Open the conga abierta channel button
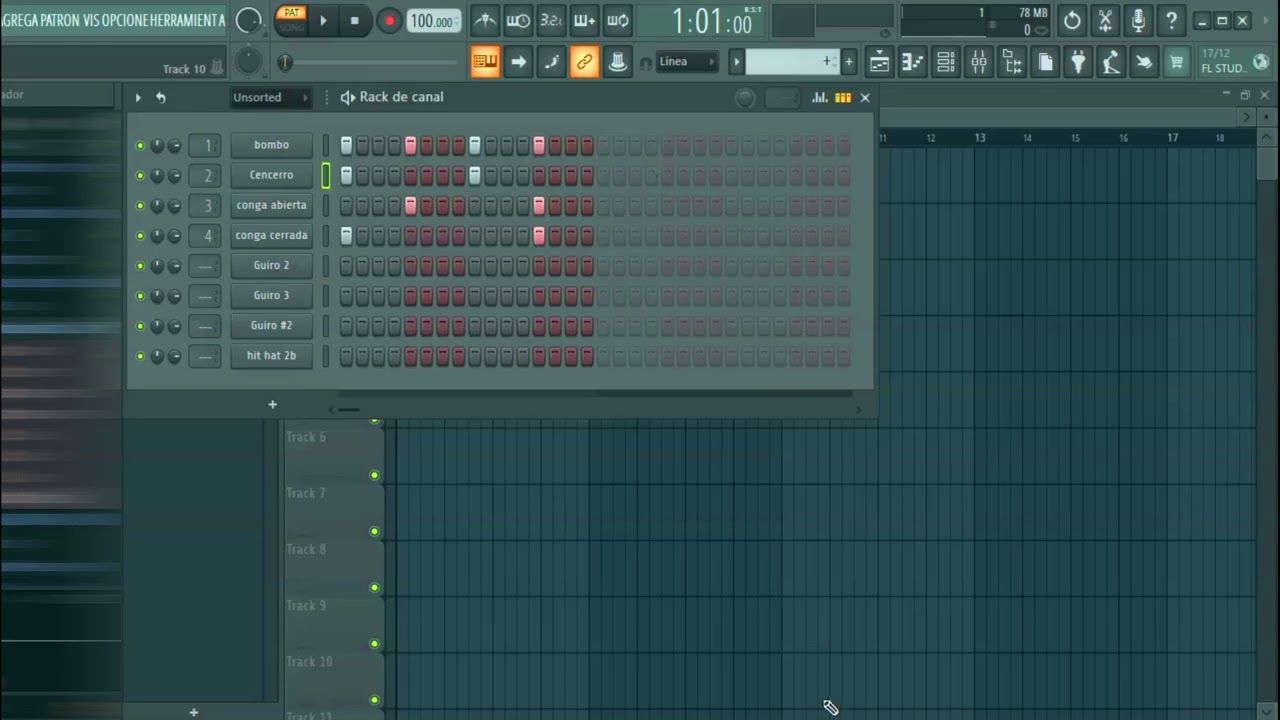The image size is (1280, 720). [271, 205]
